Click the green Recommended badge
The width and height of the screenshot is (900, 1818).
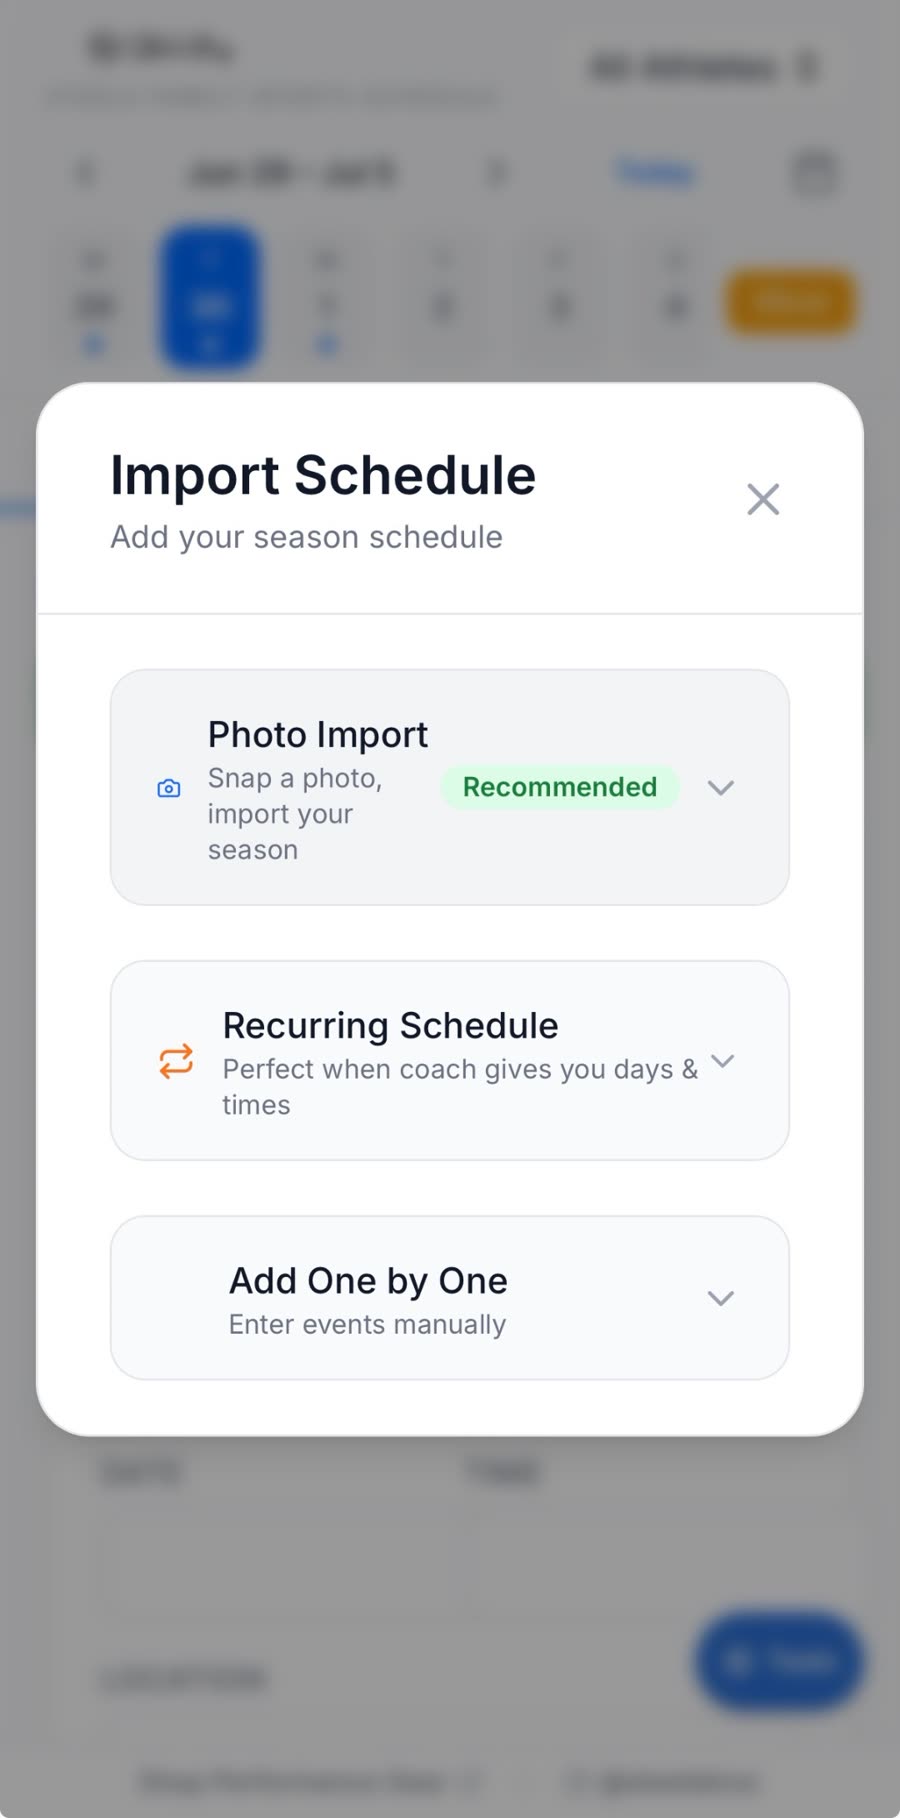click(x=560, y=787)
